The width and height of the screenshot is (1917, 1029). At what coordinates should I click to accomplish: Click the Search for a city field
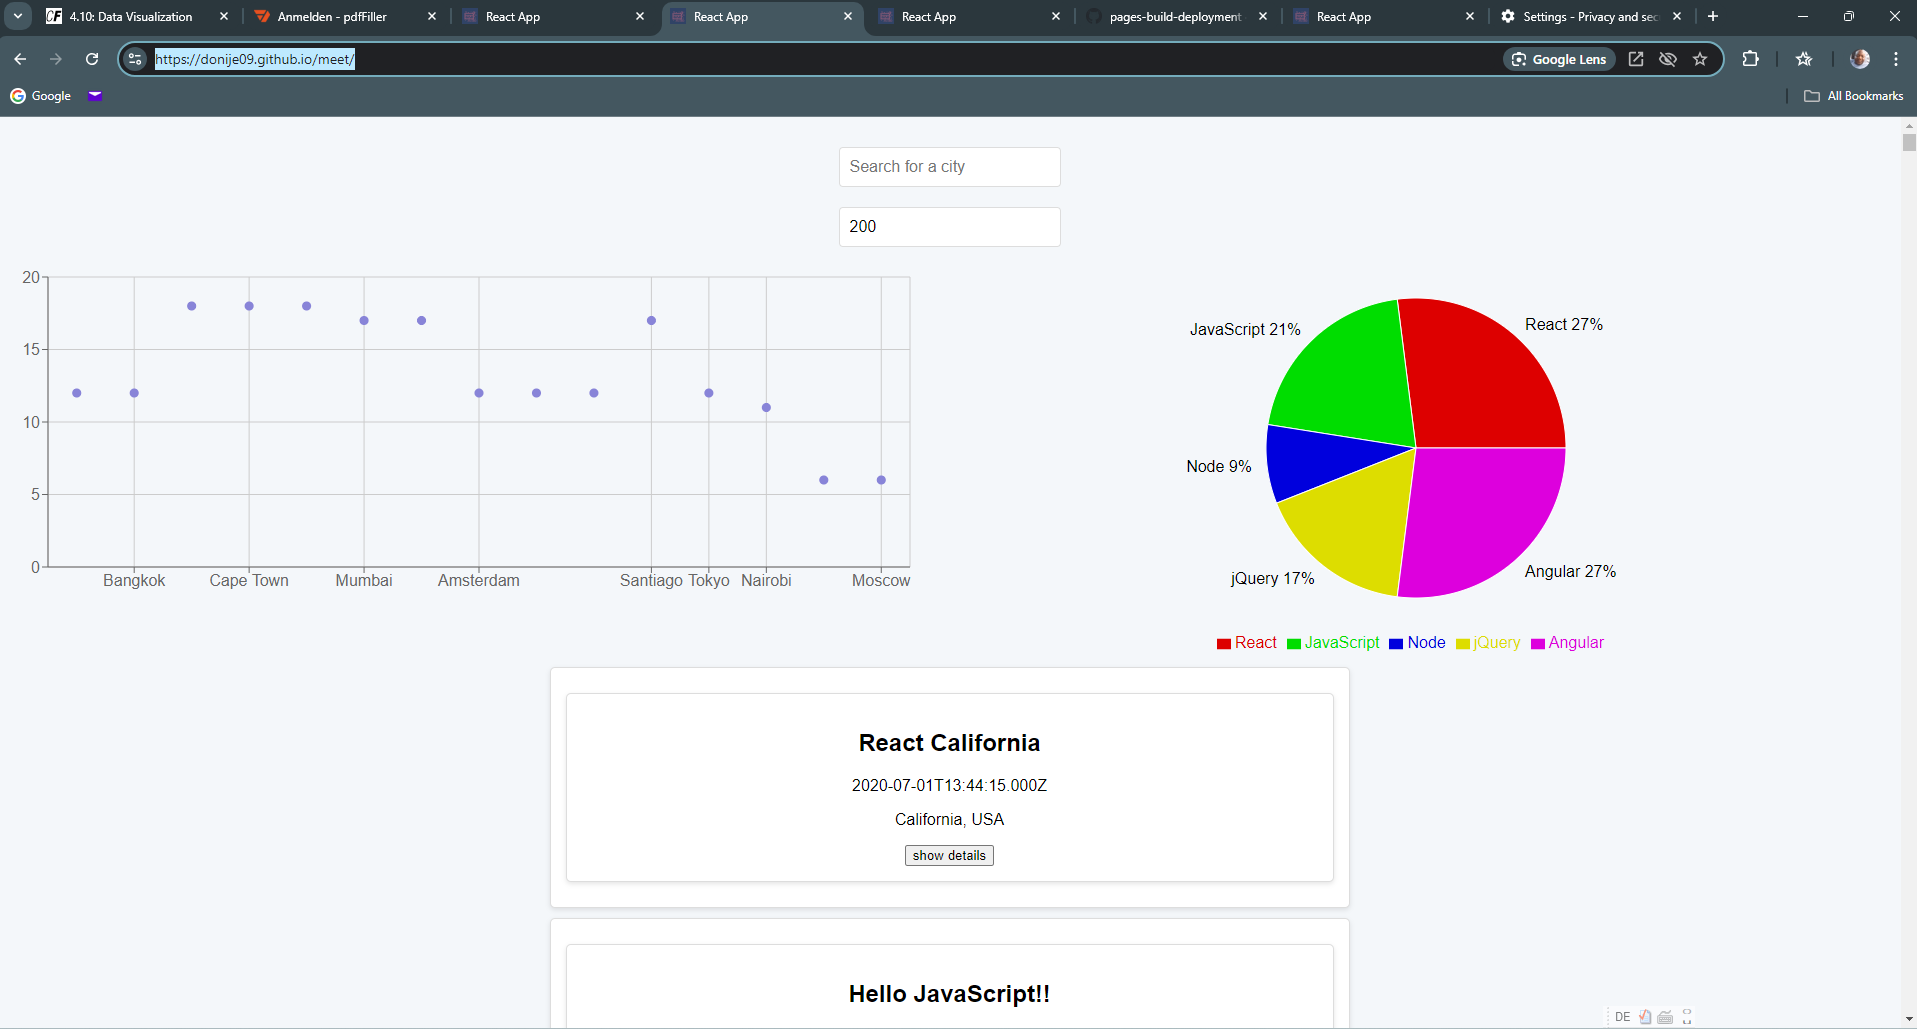[949, 167]
